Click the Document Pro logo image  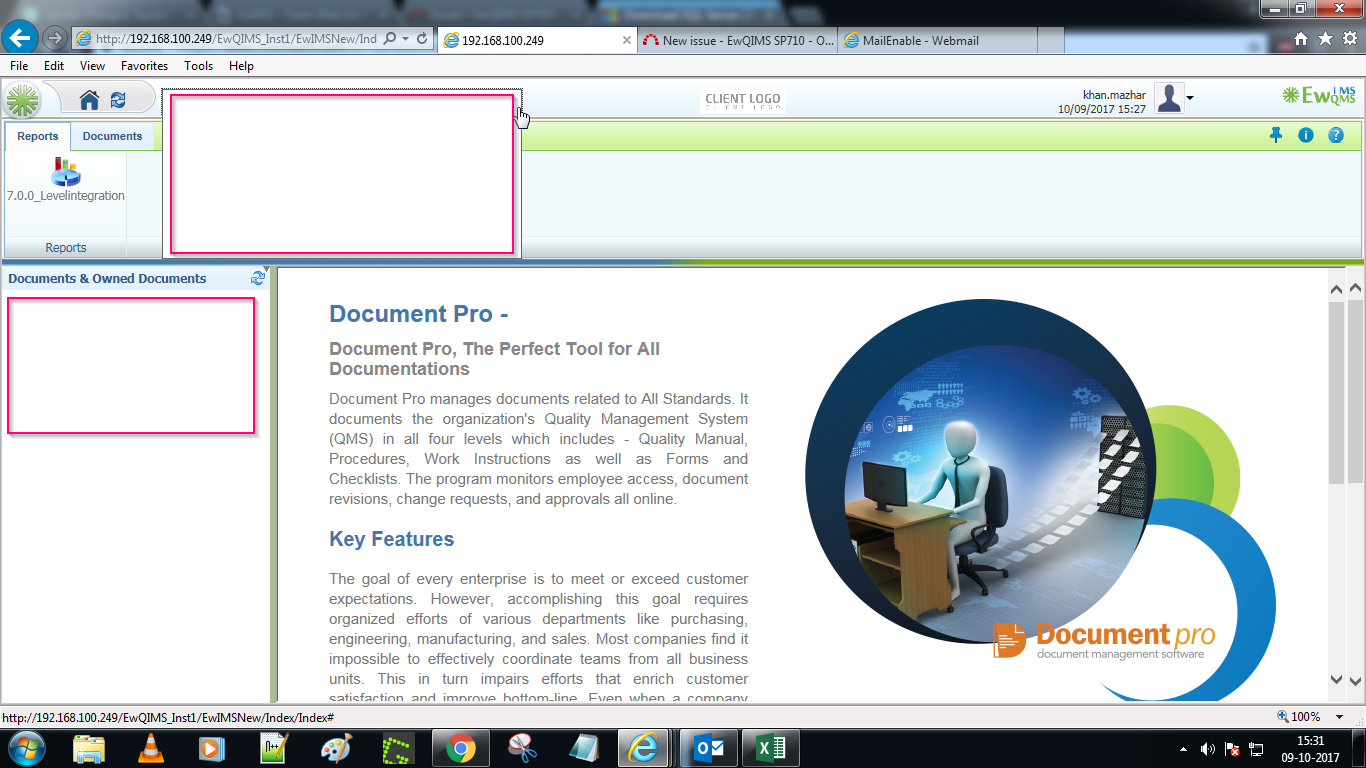click(1104, 641)
